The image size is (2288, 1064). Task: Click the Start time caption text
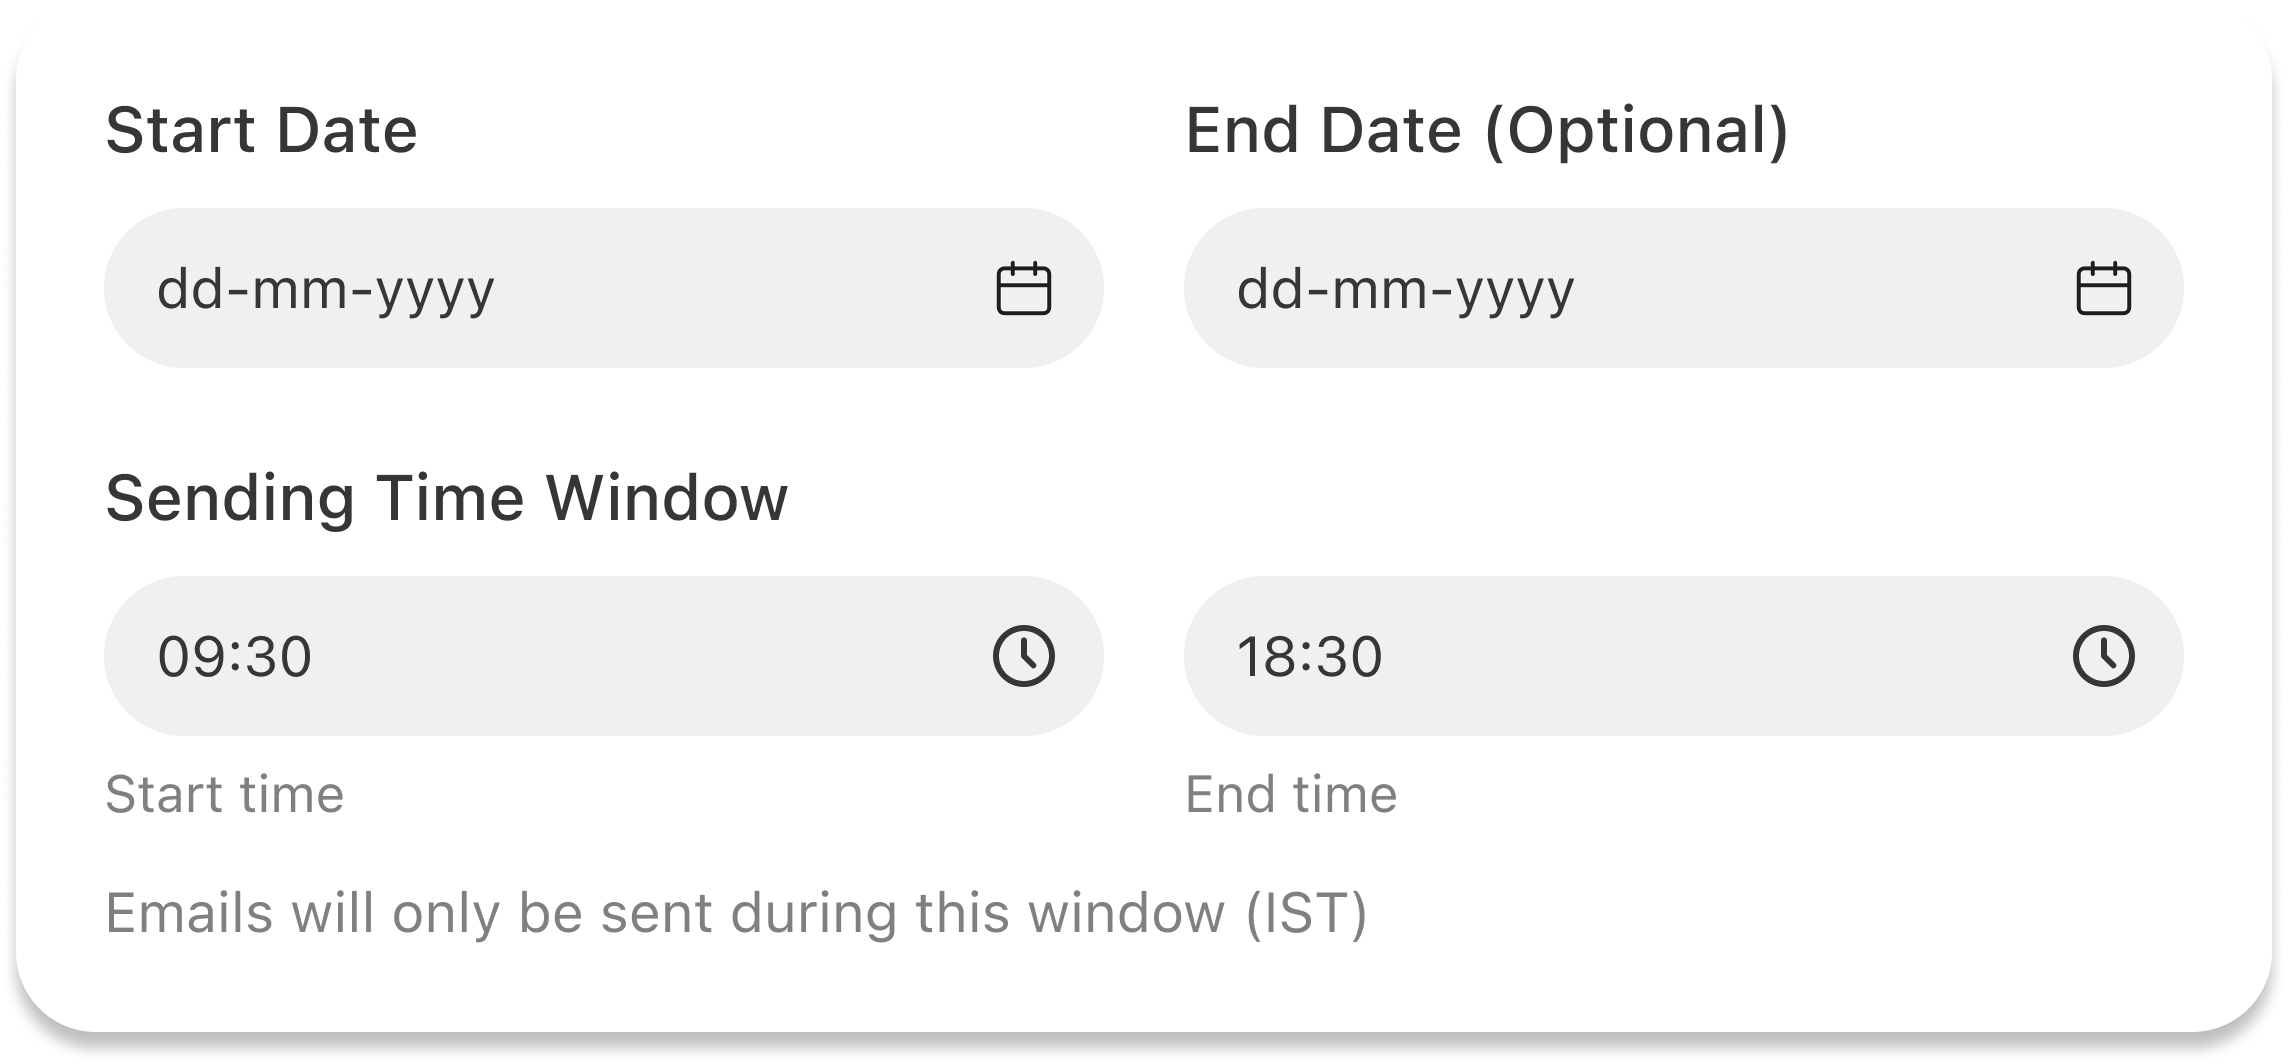click(225, 794)
